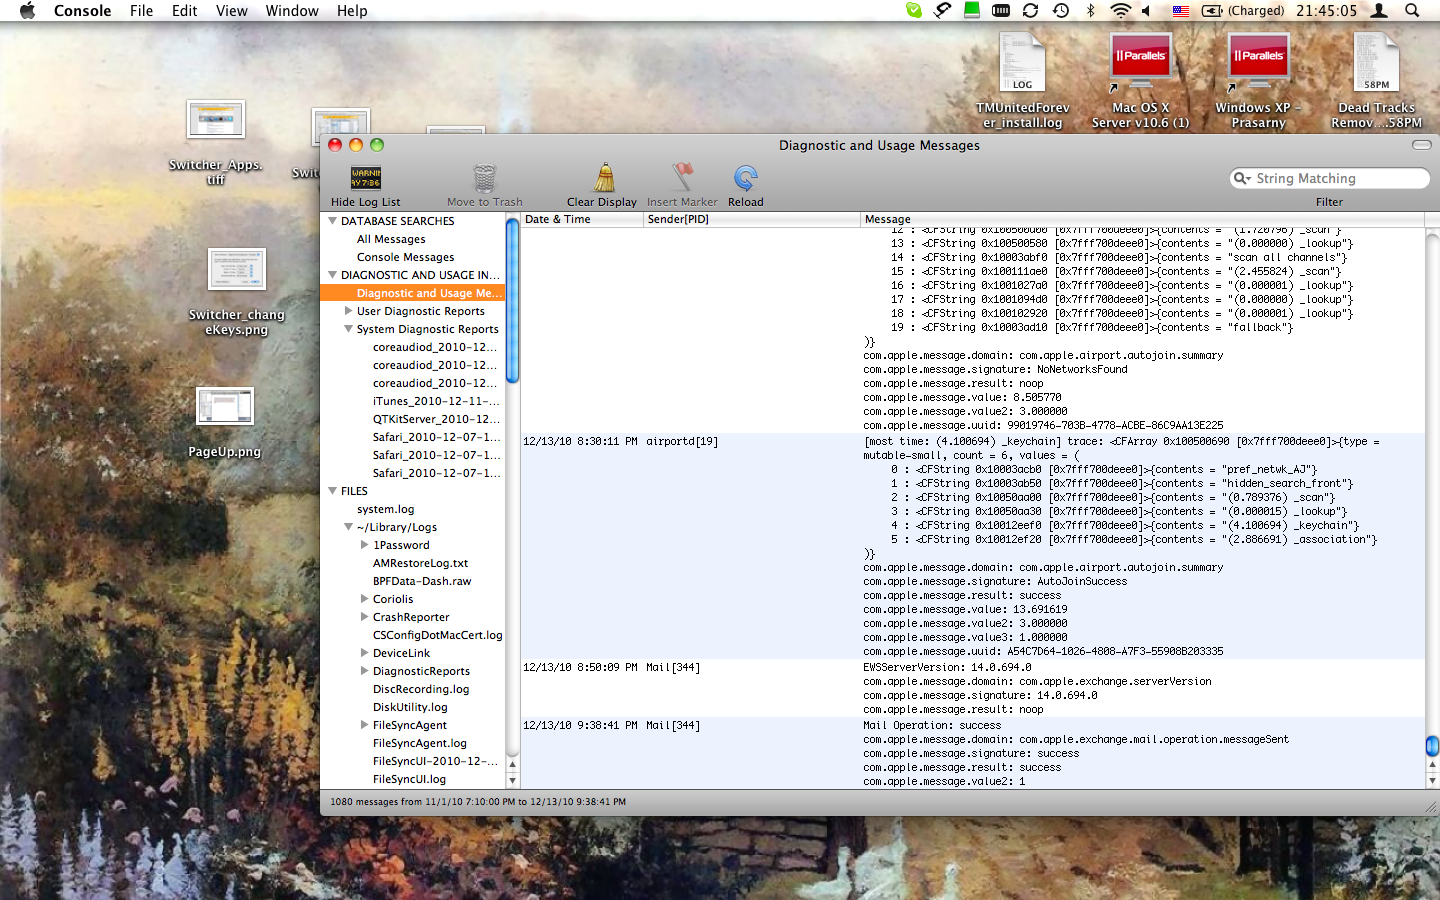Open the View menu

[x=231, y=11]
